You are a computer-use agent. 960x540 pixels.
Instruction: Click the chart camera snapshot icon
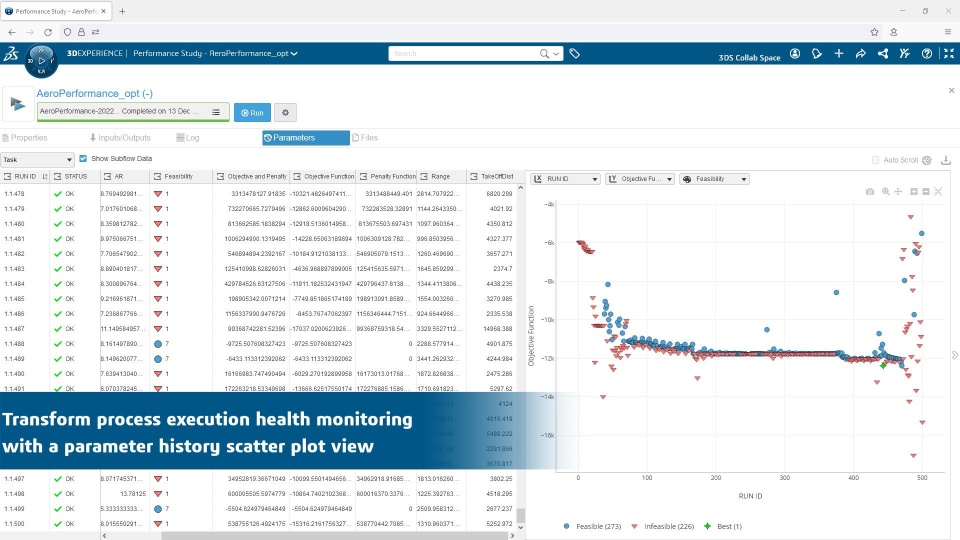pyautogui.click(x=870, y=192)
